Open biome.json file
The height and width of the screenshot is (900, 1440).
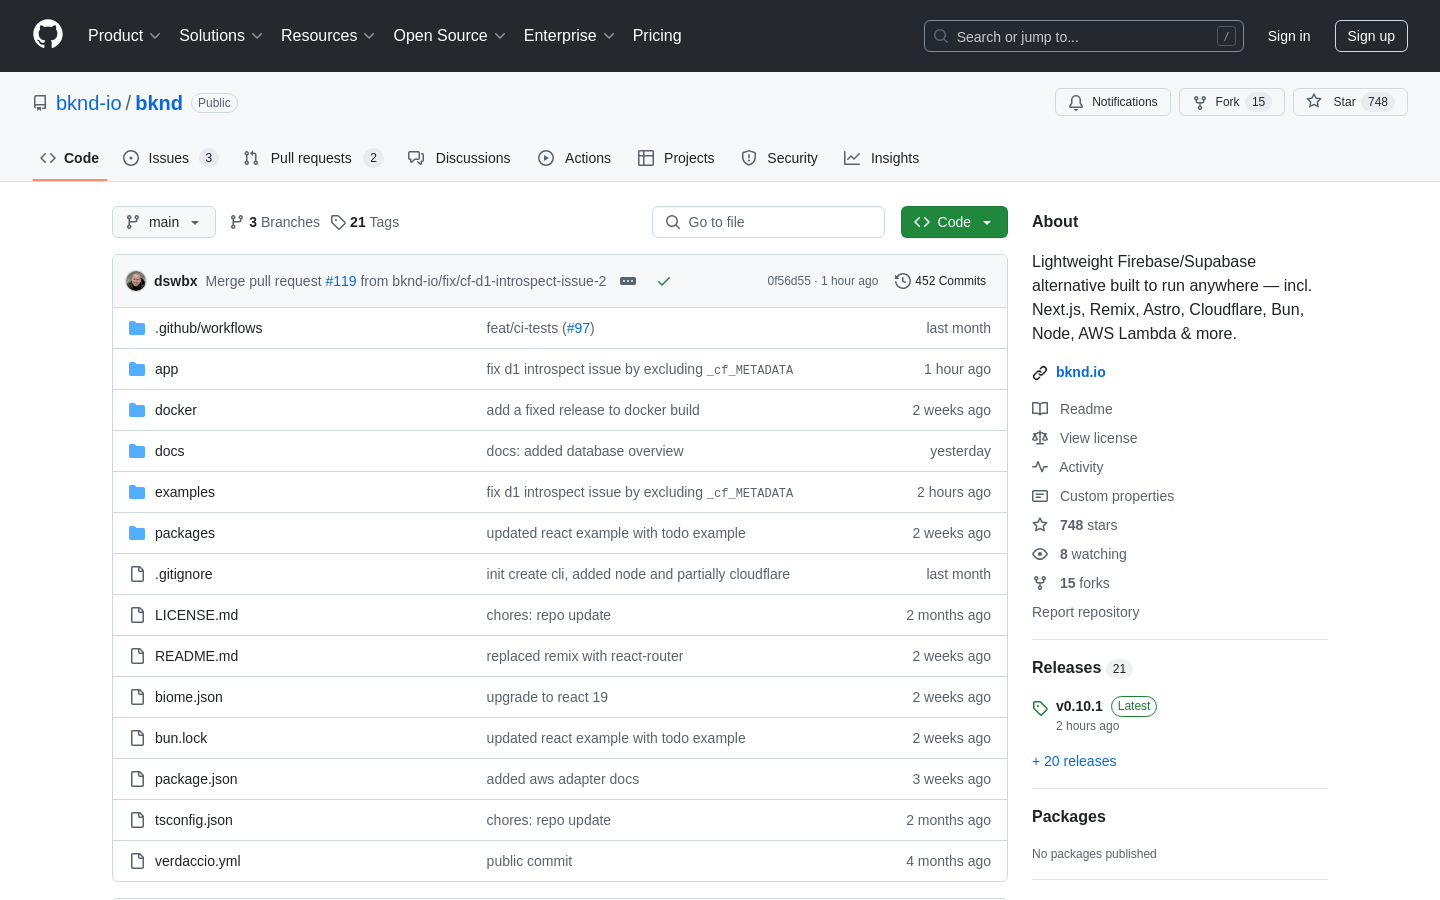point(189,697)
